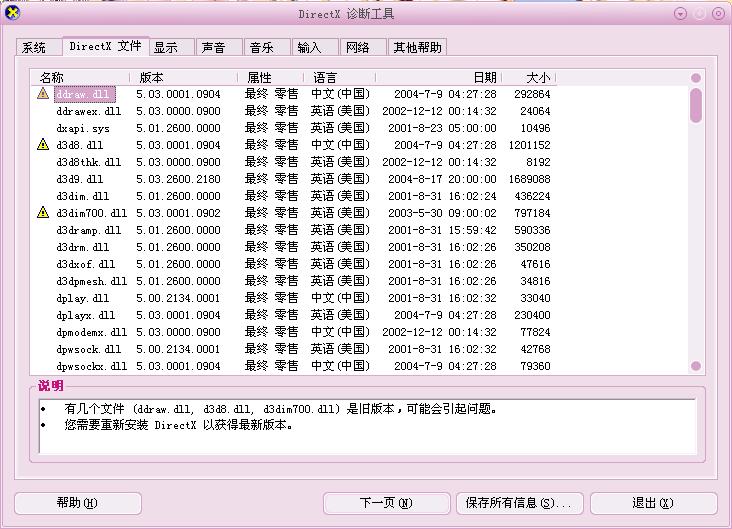Screen dimensions: 732x529
Task: Click 保存所有信息(S)... button
Action: (x=520, y=503)
